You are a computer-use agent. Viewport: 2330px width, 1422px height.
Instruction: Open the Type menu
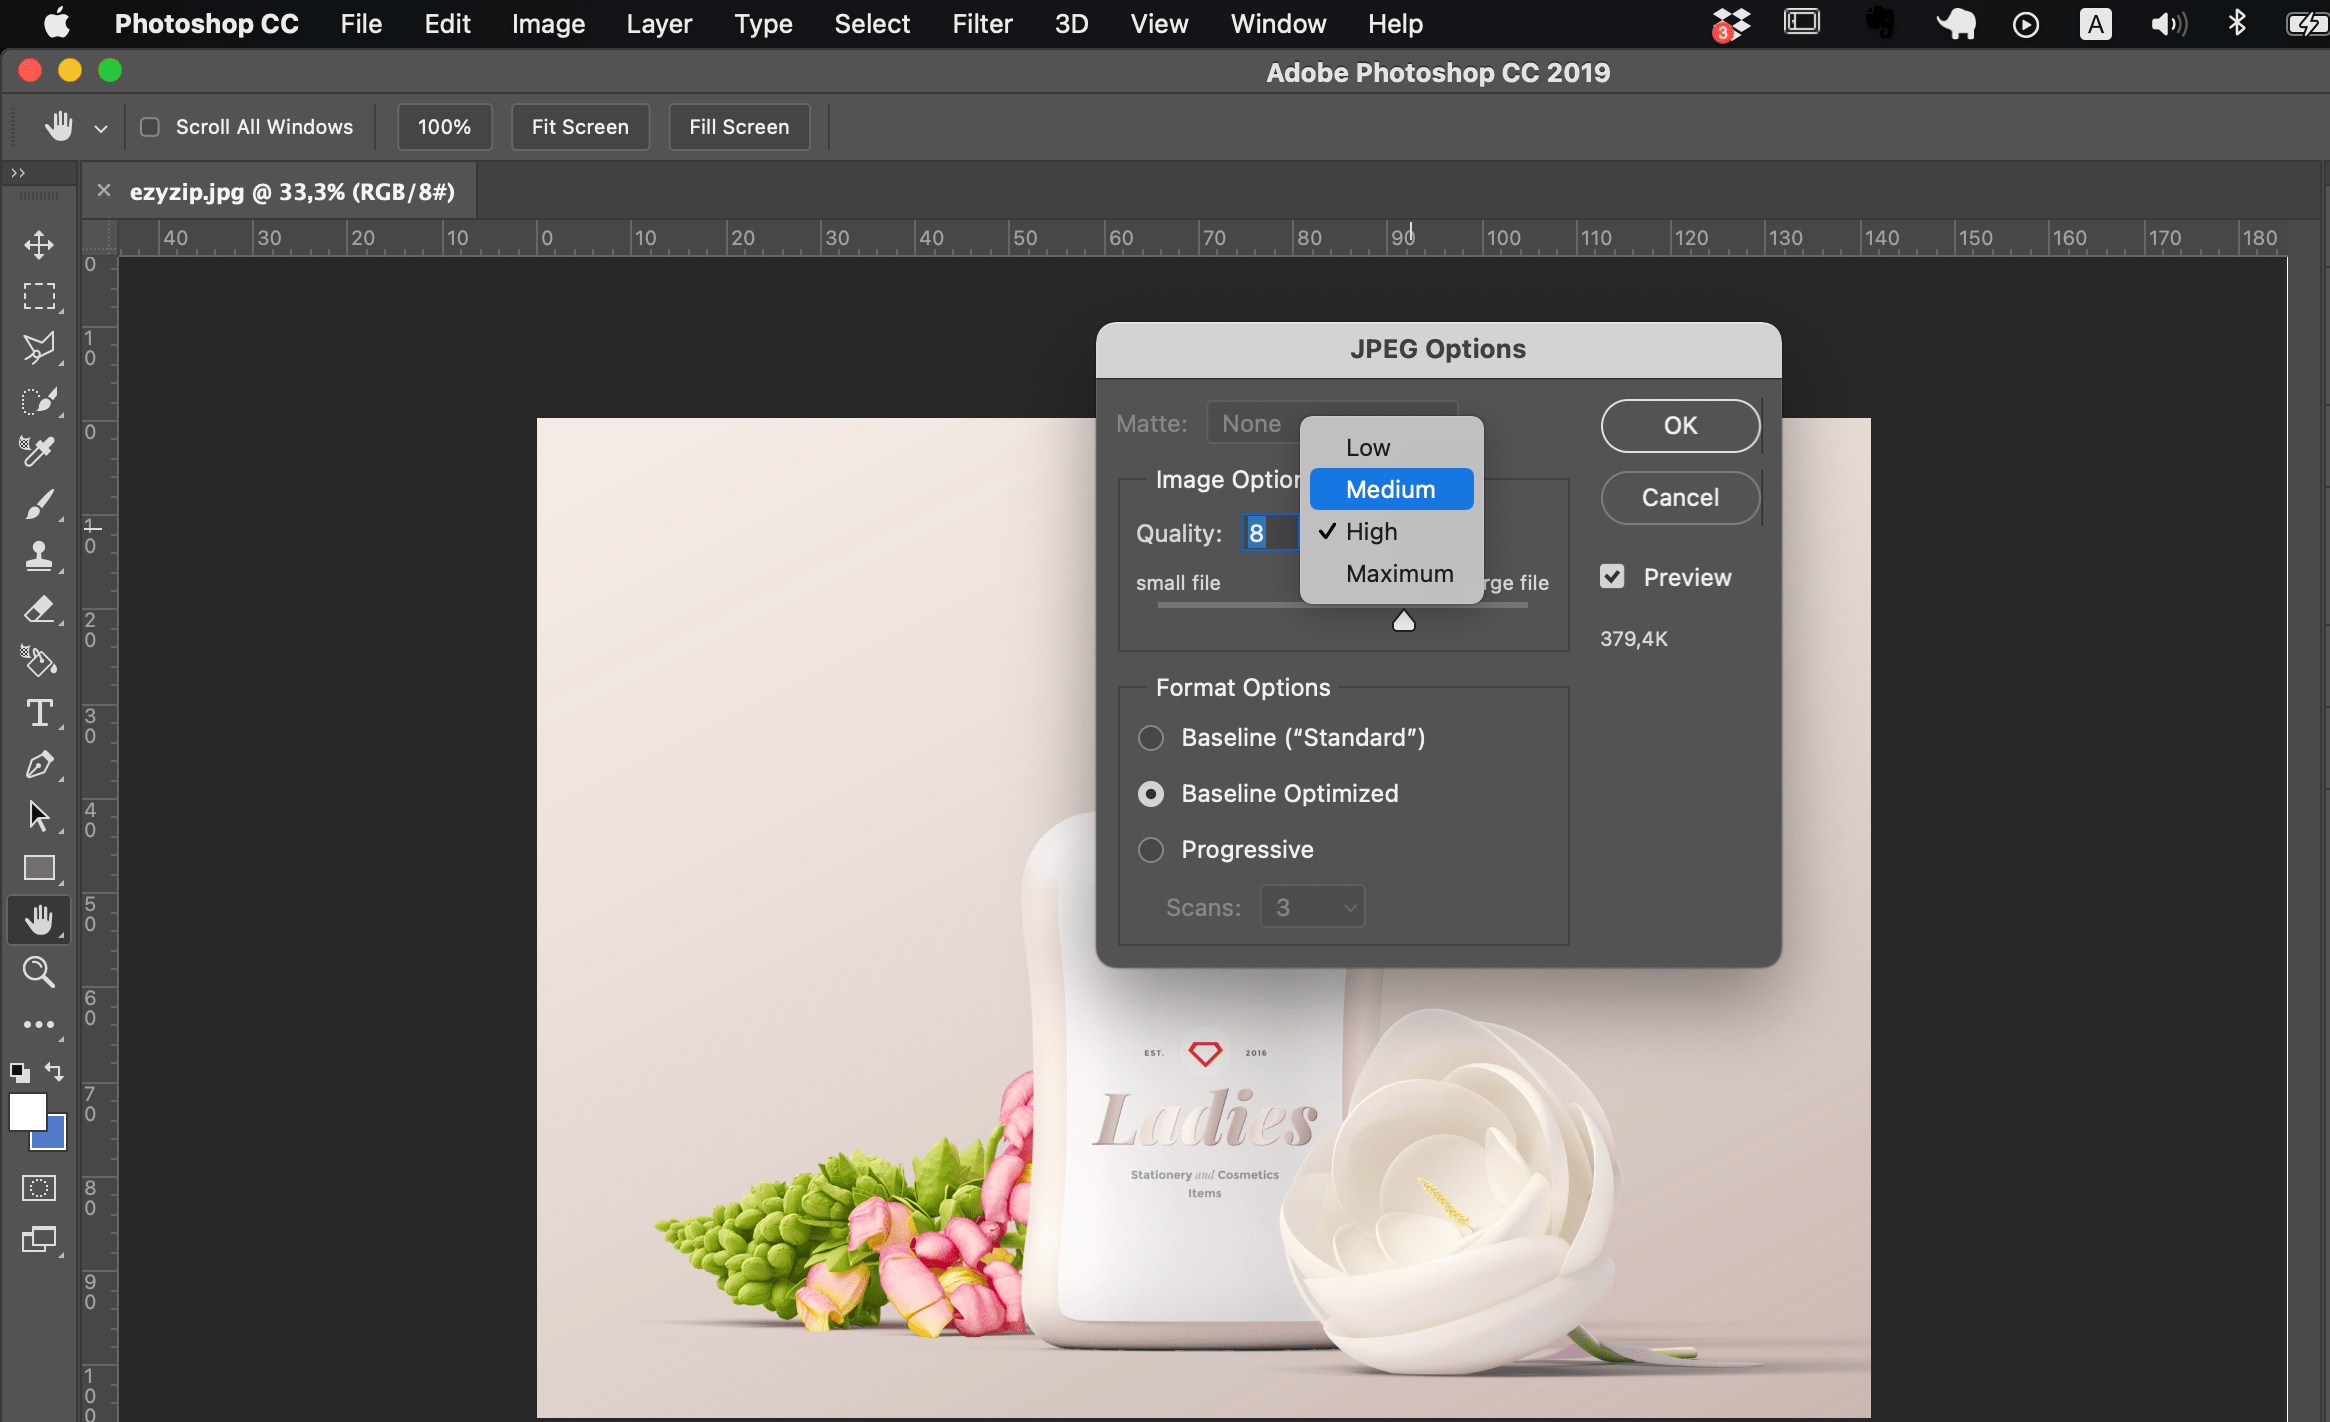[x=763, y=23]
